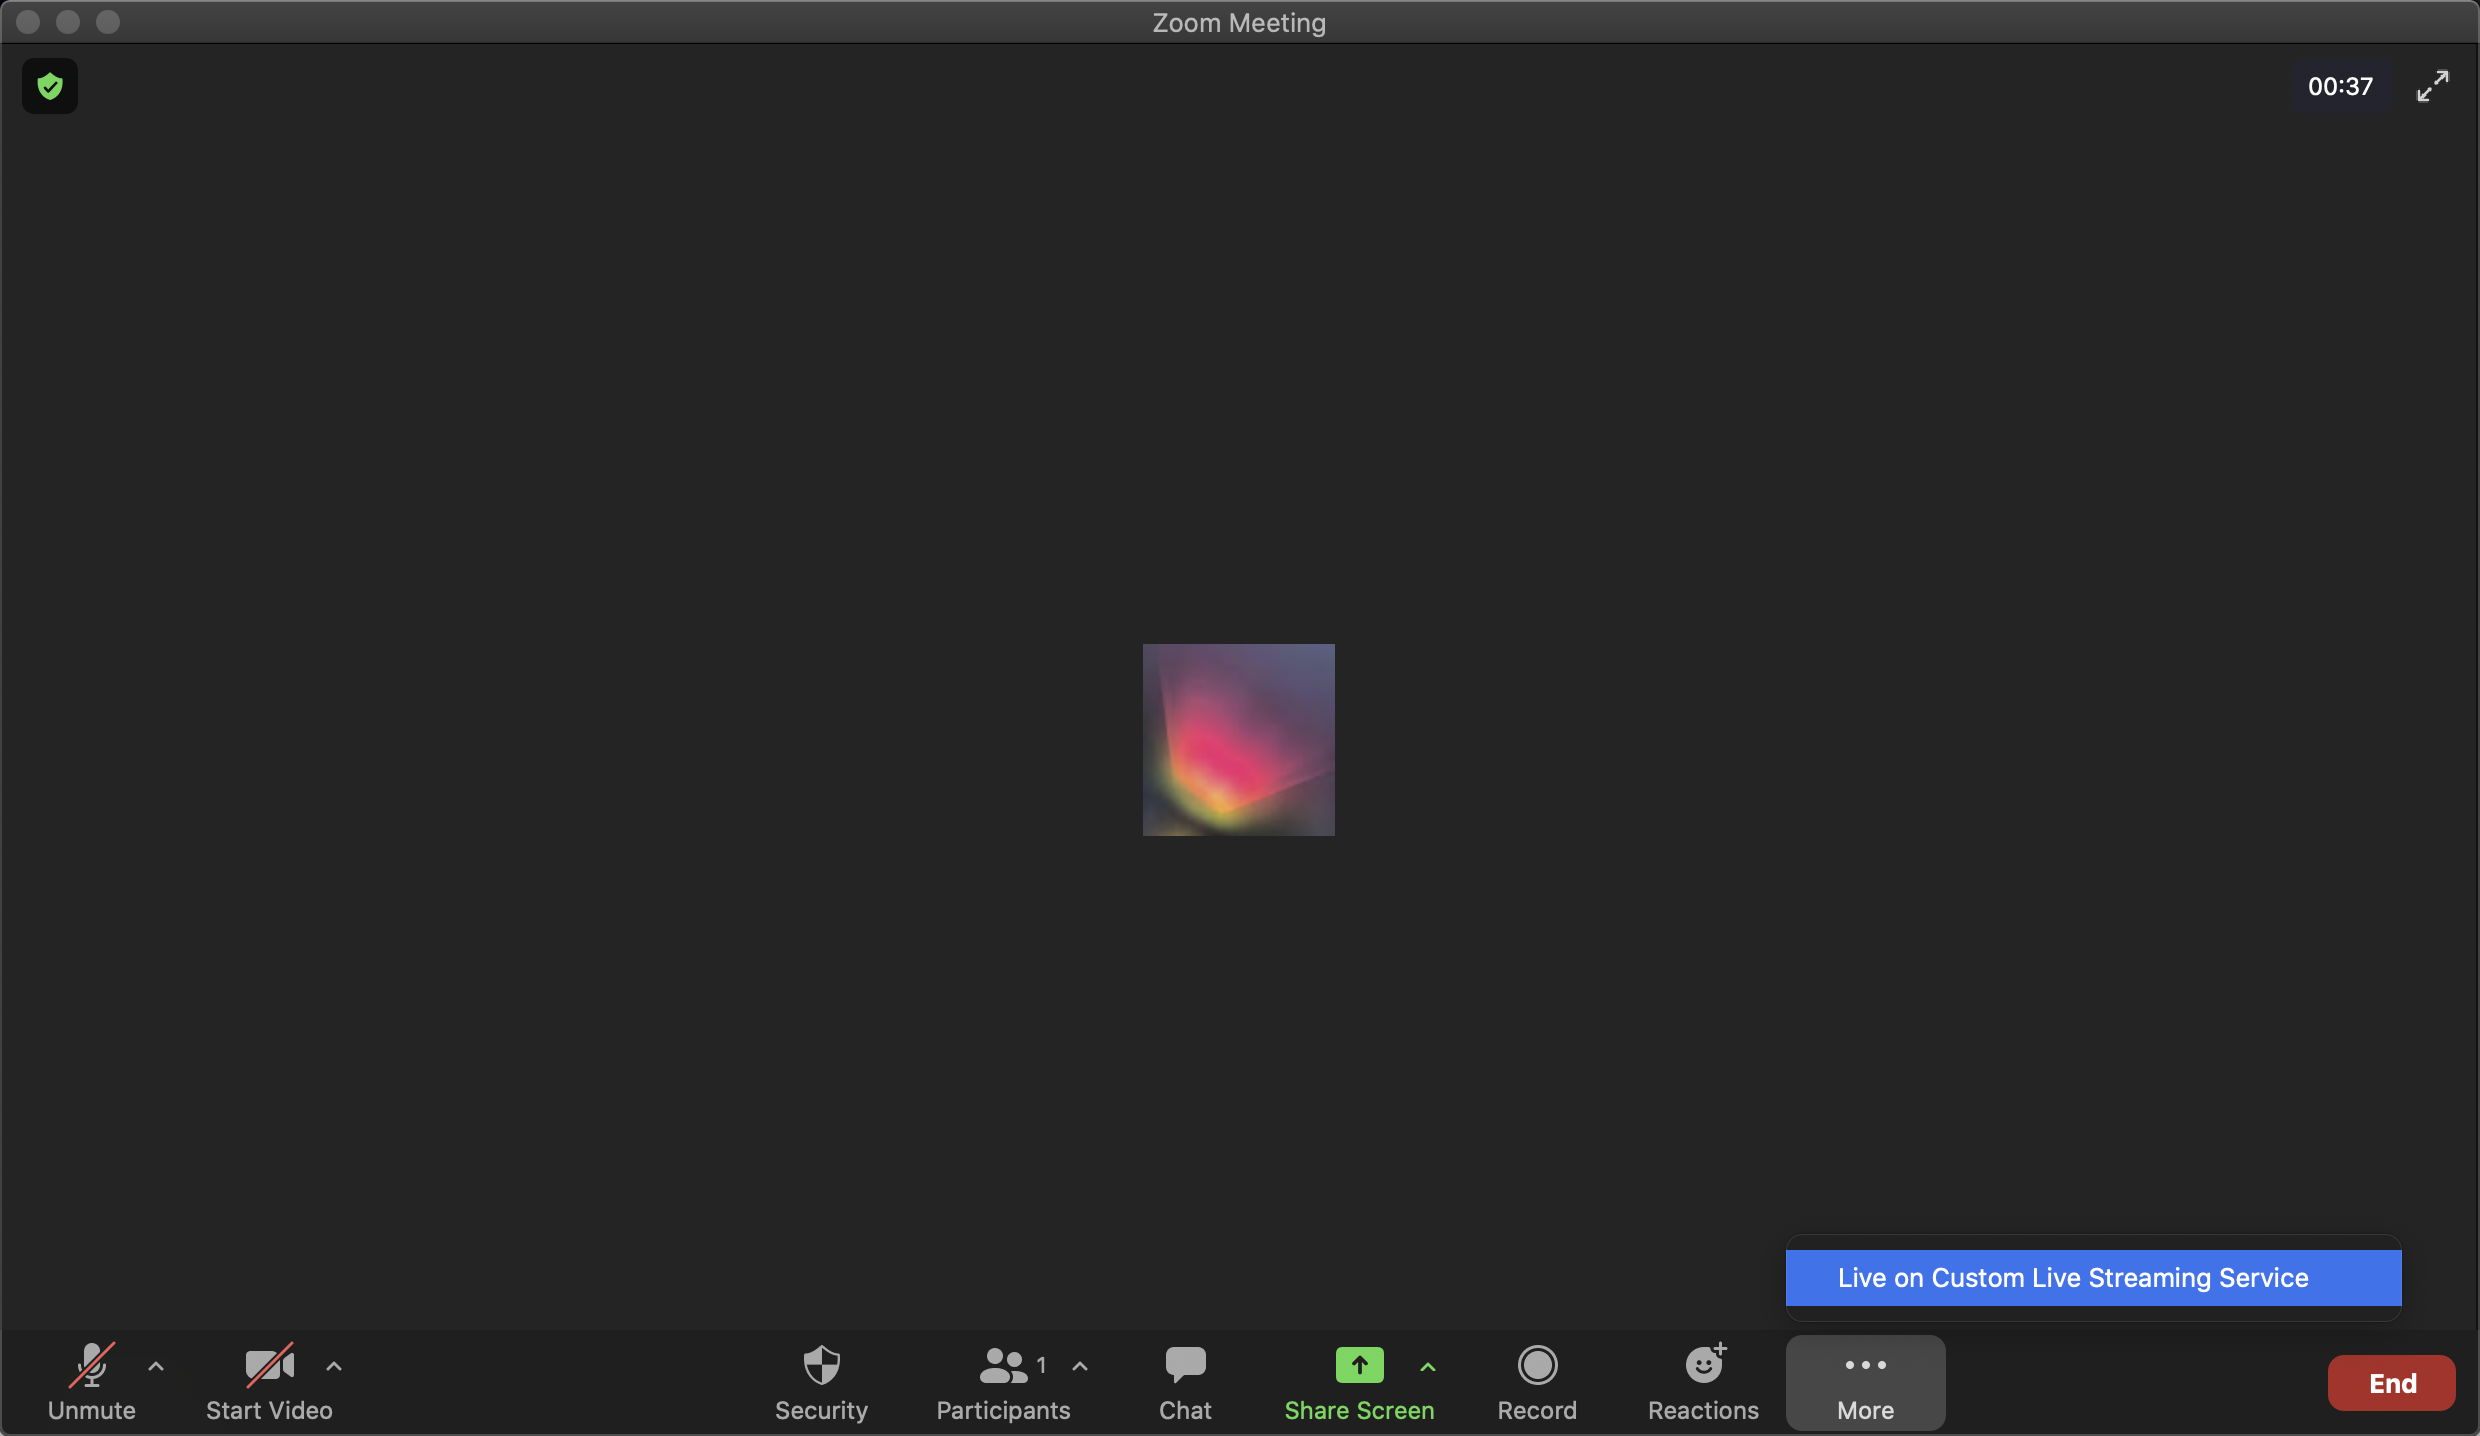Viewport: 2480px width, 1436px height.
Task: Click the green Share Screen button
Action: click(x=1359, y=1383)
